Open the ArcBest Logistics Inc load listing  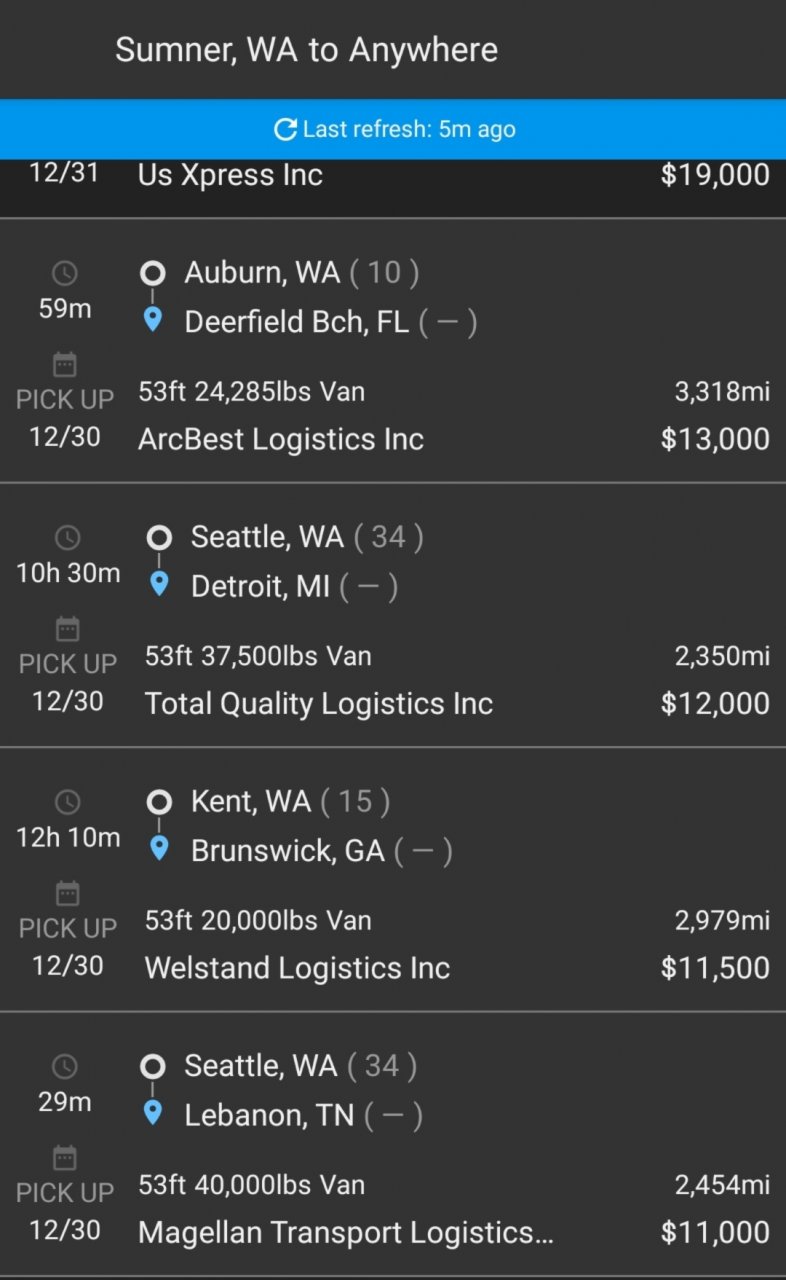click(x=393, y=351)
